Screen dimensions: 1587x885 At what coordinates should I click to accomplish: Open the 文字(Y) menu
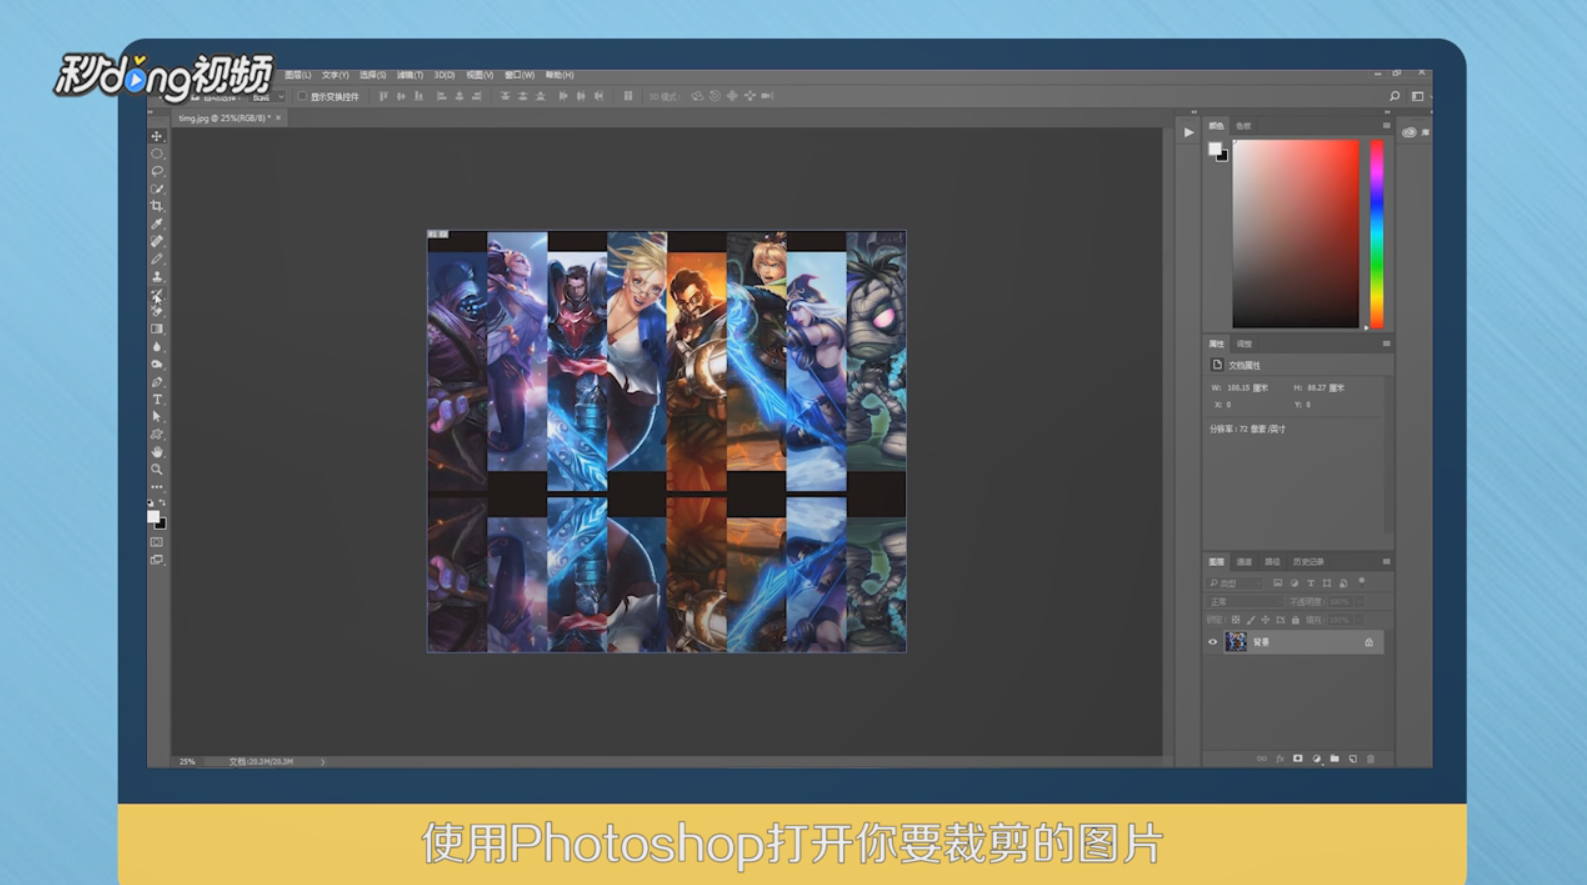(335, 75)
